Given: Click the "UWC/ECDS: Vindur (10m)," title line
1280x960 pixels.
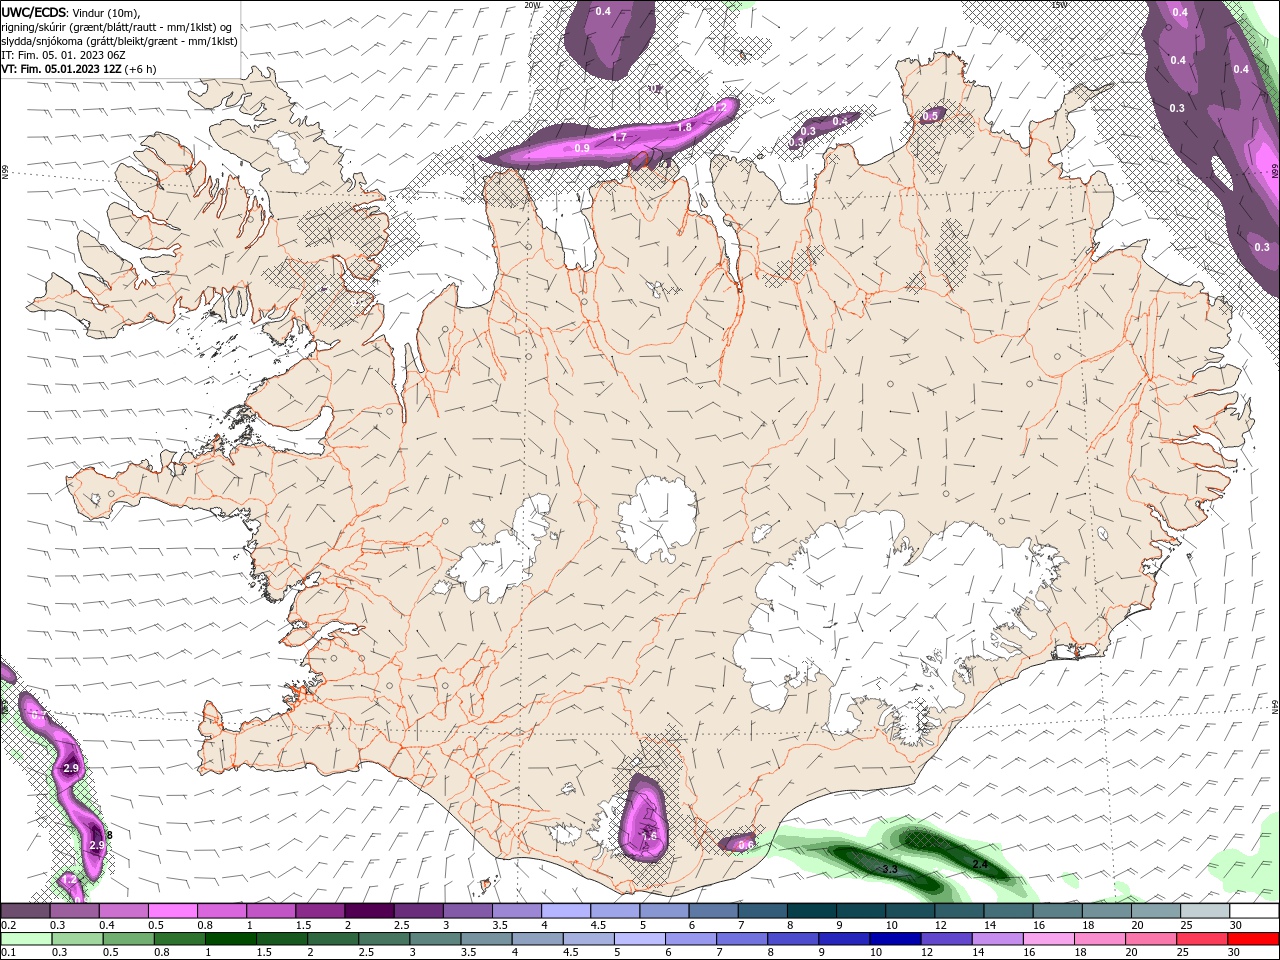Looking at the screenshot, I should 70,12.
